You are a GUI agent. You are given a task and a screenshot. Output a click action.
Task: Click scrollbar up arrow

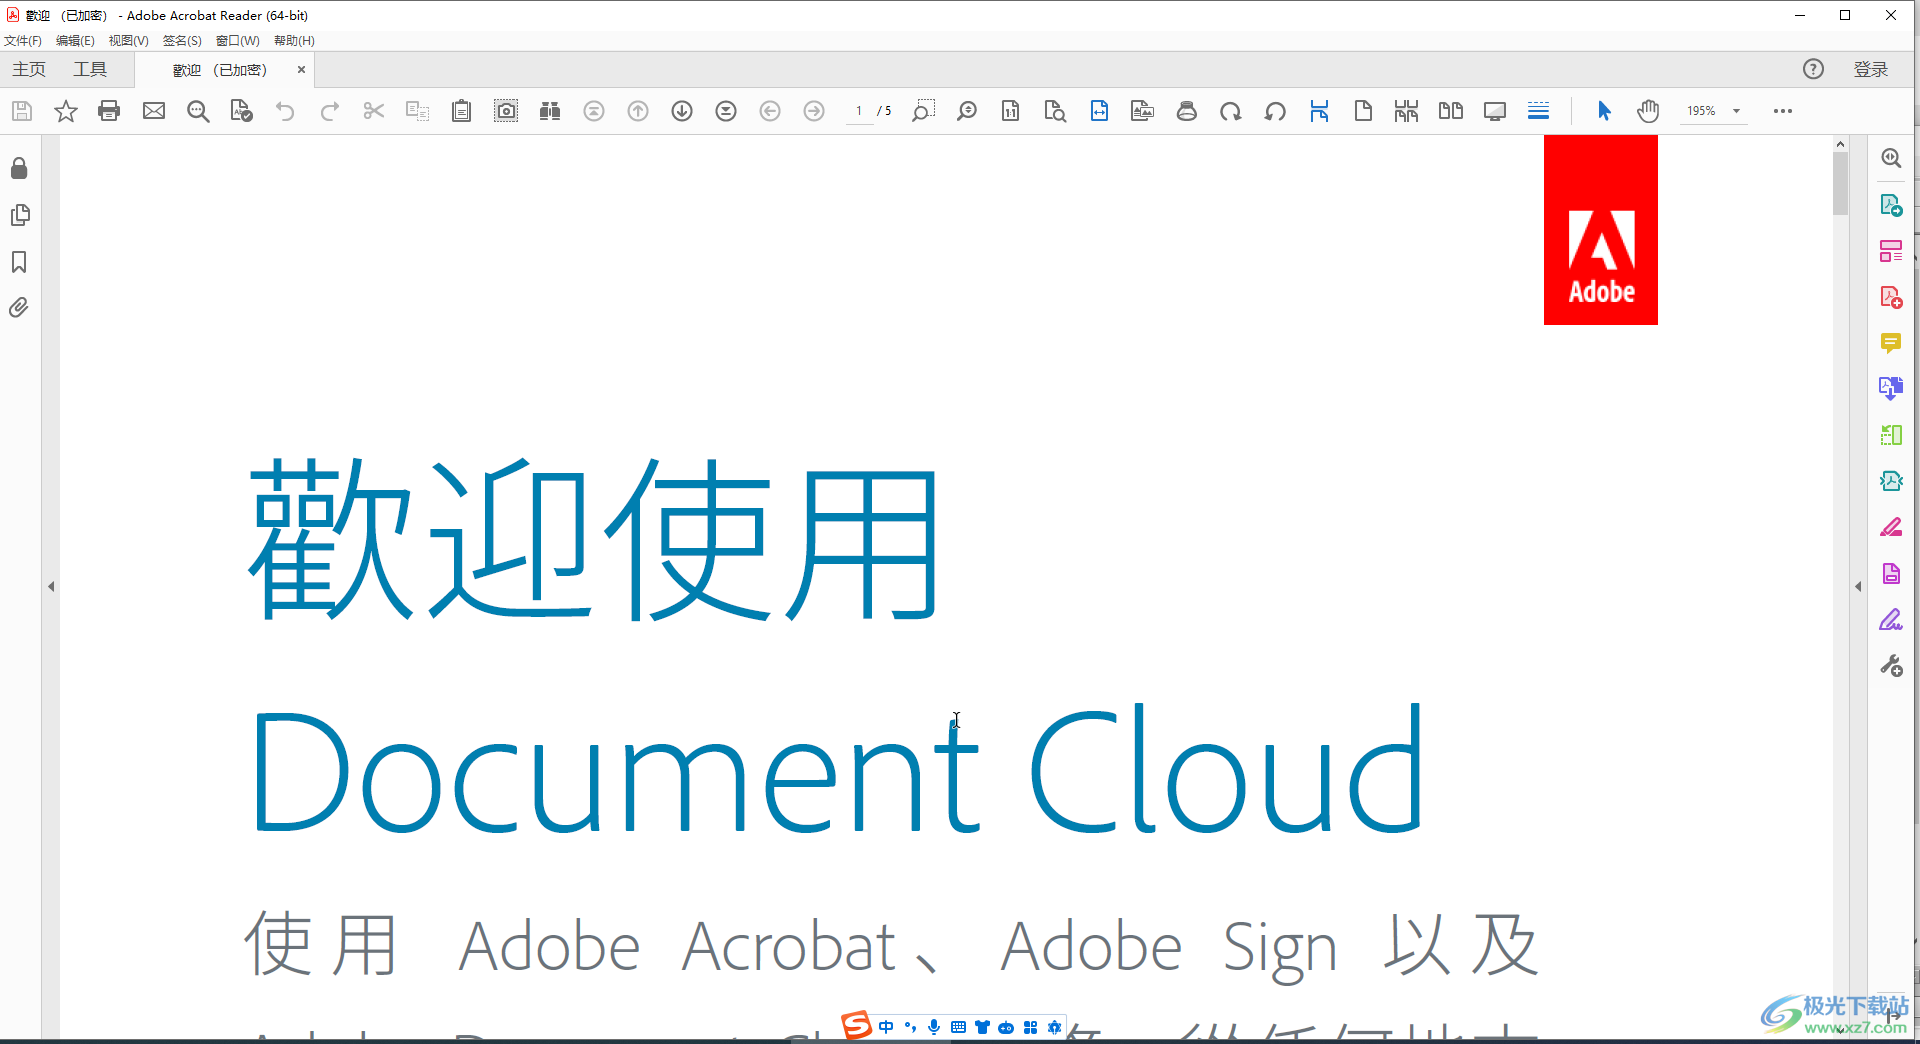coord(1840,145)
